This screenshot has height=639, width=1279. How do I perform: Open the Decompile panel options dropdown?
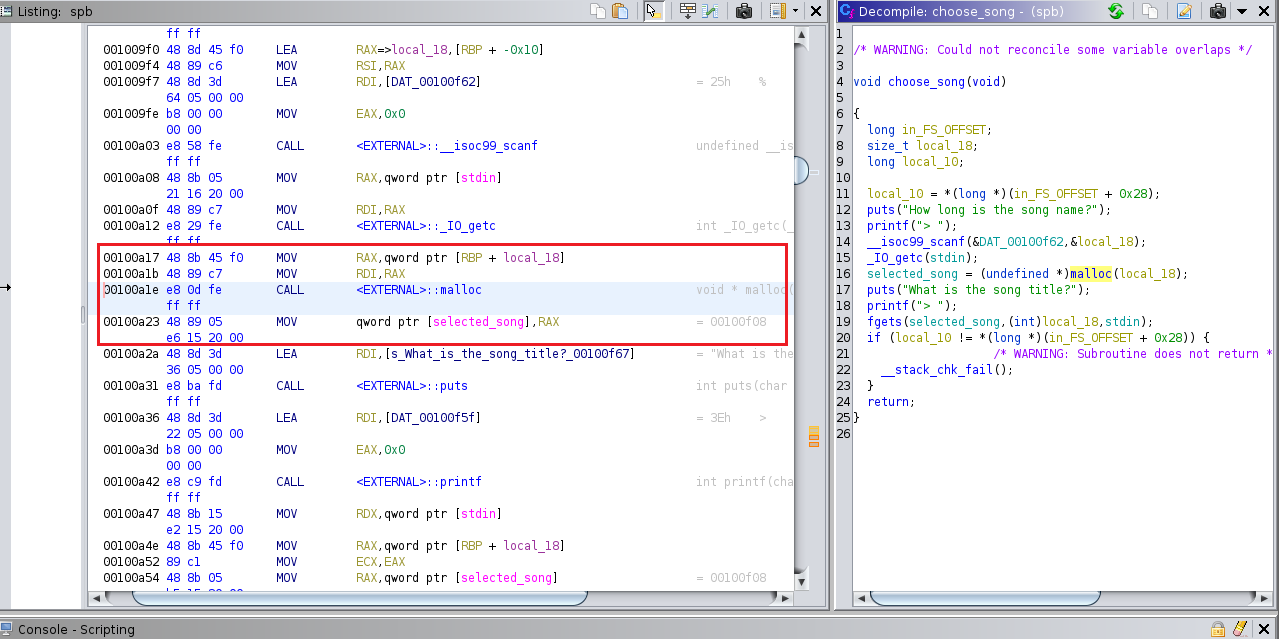(1242, 11)
